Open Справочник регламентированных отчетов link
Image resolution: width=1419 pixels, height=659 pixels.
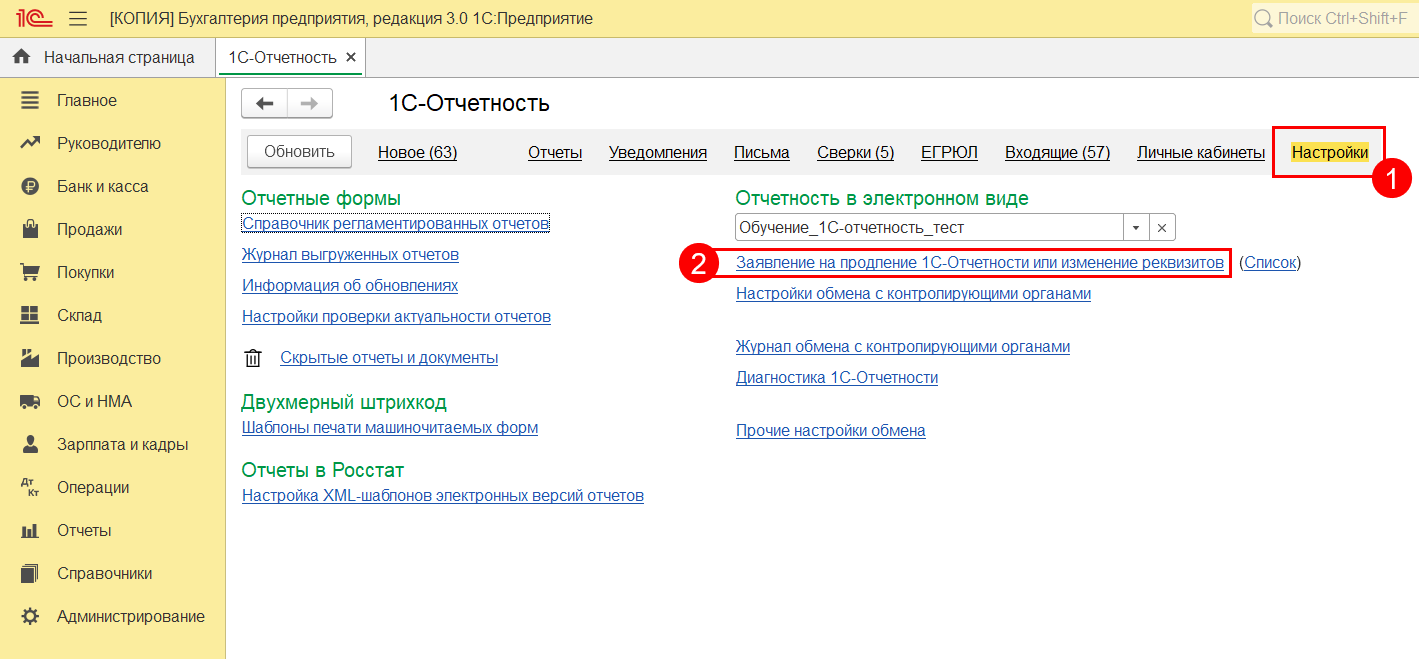click(395, 223)
